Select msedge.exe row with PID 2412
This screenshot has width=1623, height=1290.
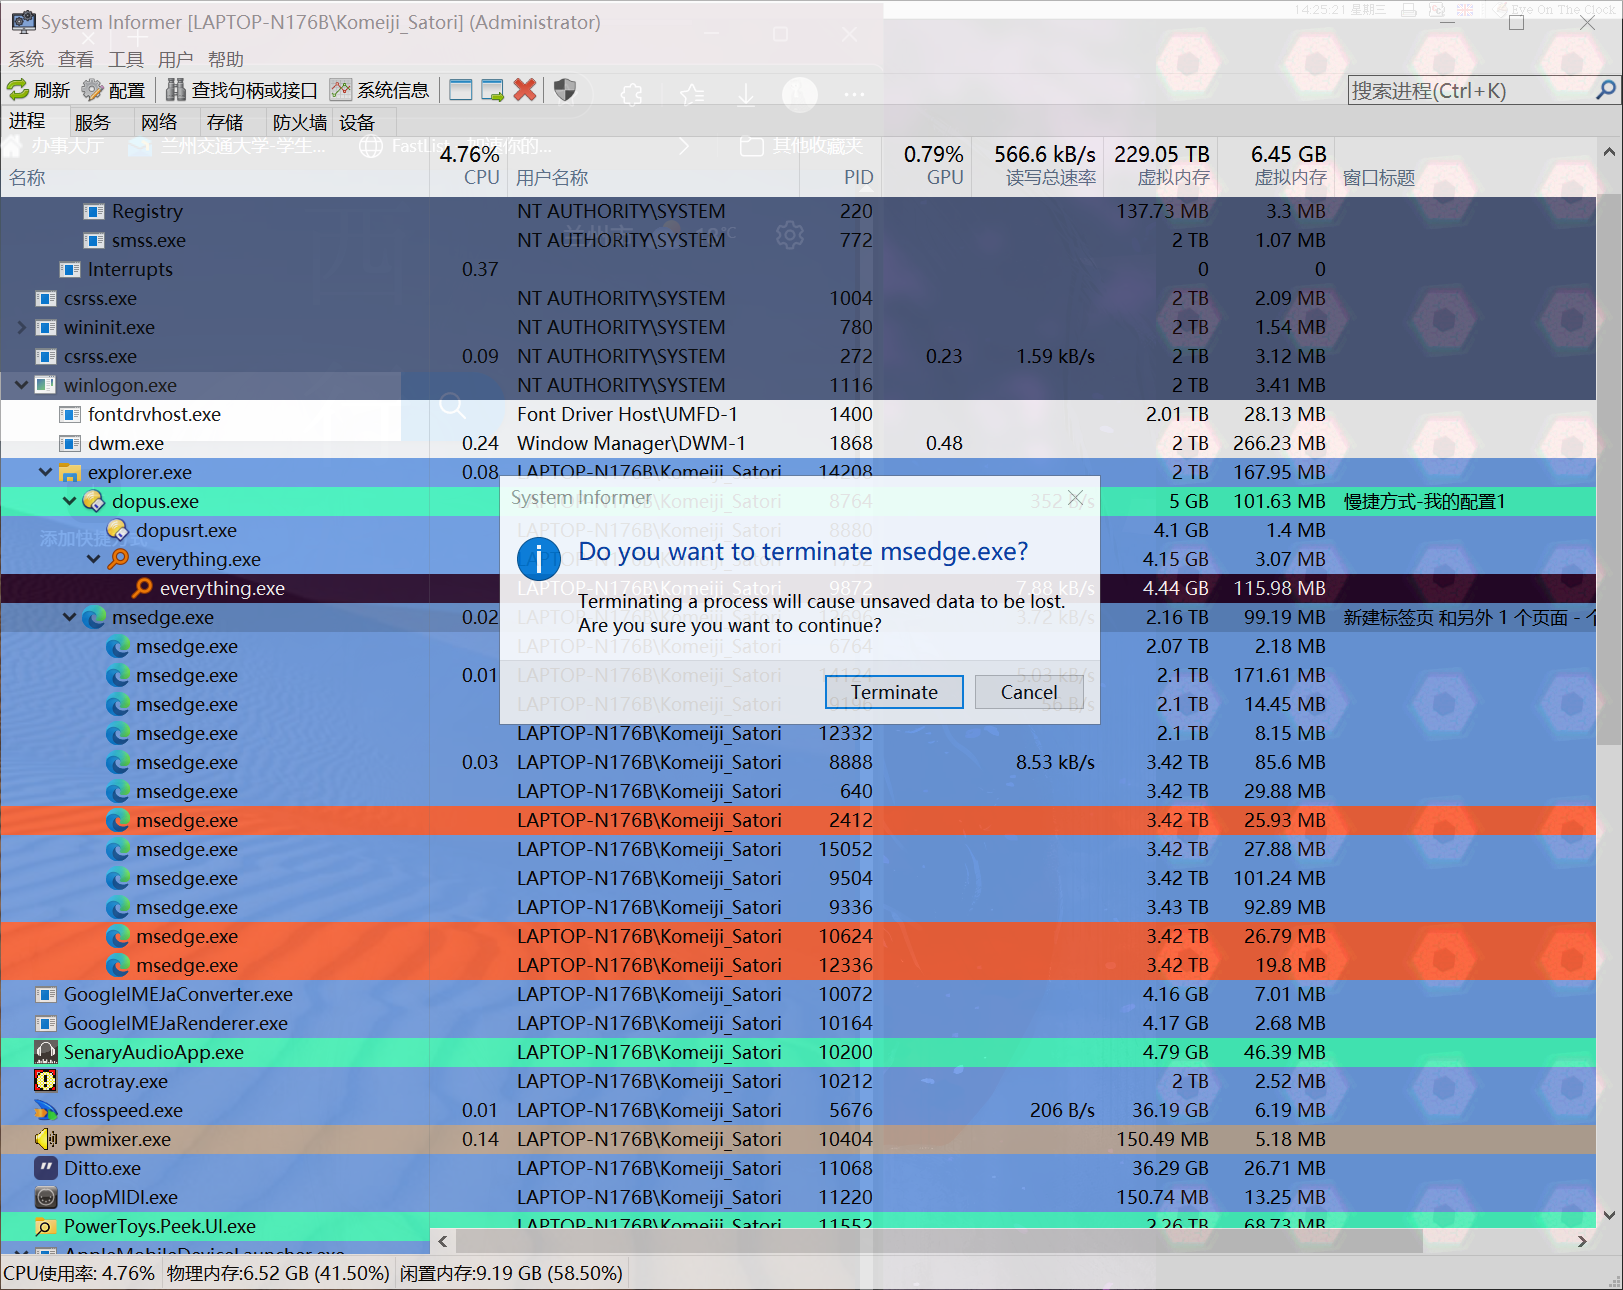[x=798, y=820]
